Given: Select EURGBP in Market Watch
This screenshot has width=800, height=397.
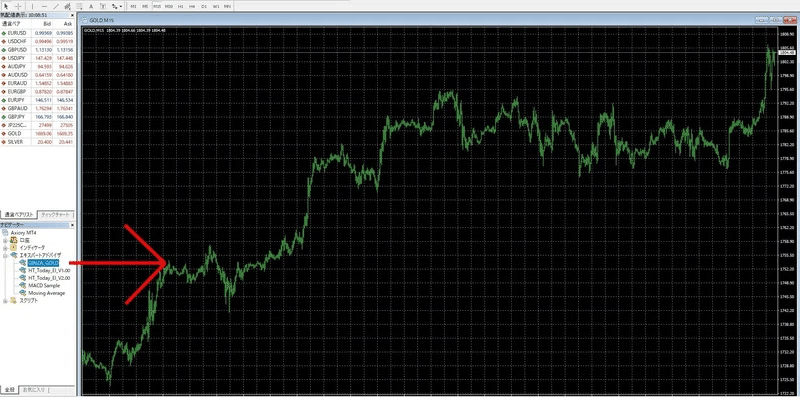Looking at the screenshot, I should coord(37,91).
